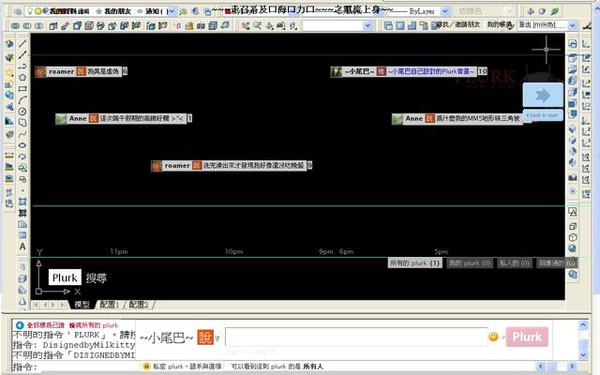This screenshot has height=375, width=600.
Task: Open roamer's plurk about 洗完澡出來
Action: tap(253, 166)
